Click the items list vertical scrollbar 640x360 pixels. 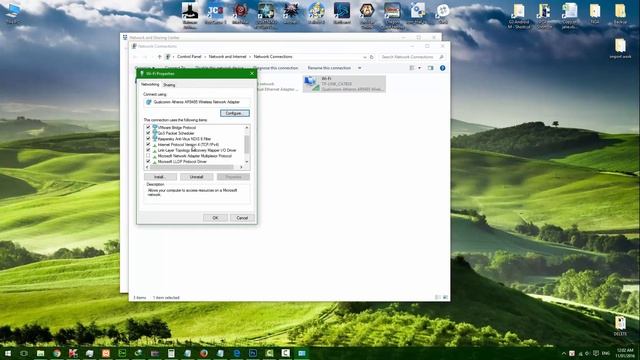pyautogui.click(x=247, y=144)
